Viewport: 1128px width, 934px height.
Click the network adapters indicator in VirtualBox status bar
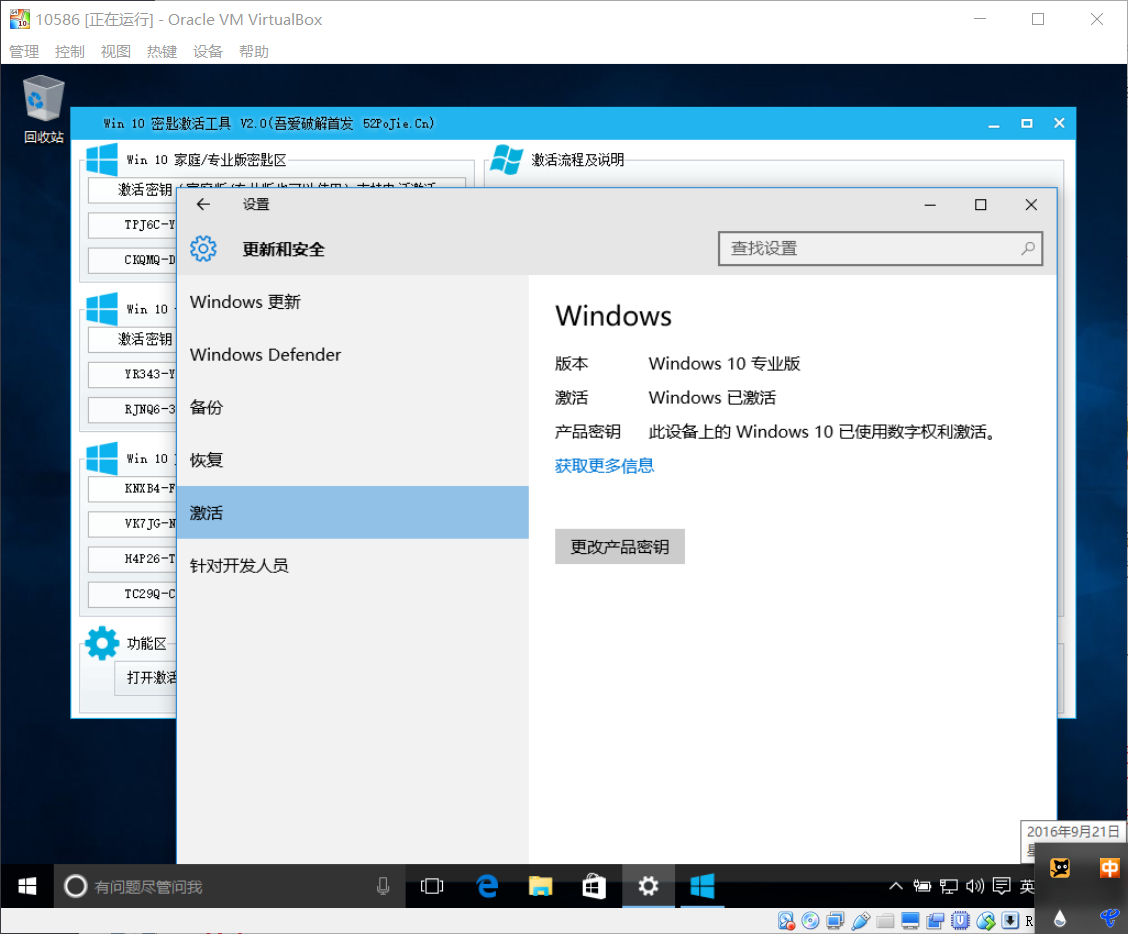tap(835, 920)
